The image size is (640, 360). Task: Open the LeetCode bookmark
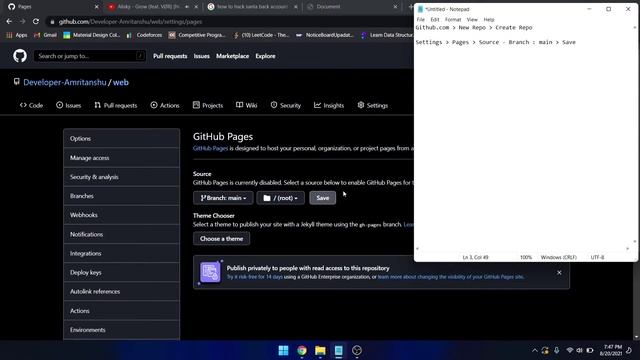coord(261,35)
